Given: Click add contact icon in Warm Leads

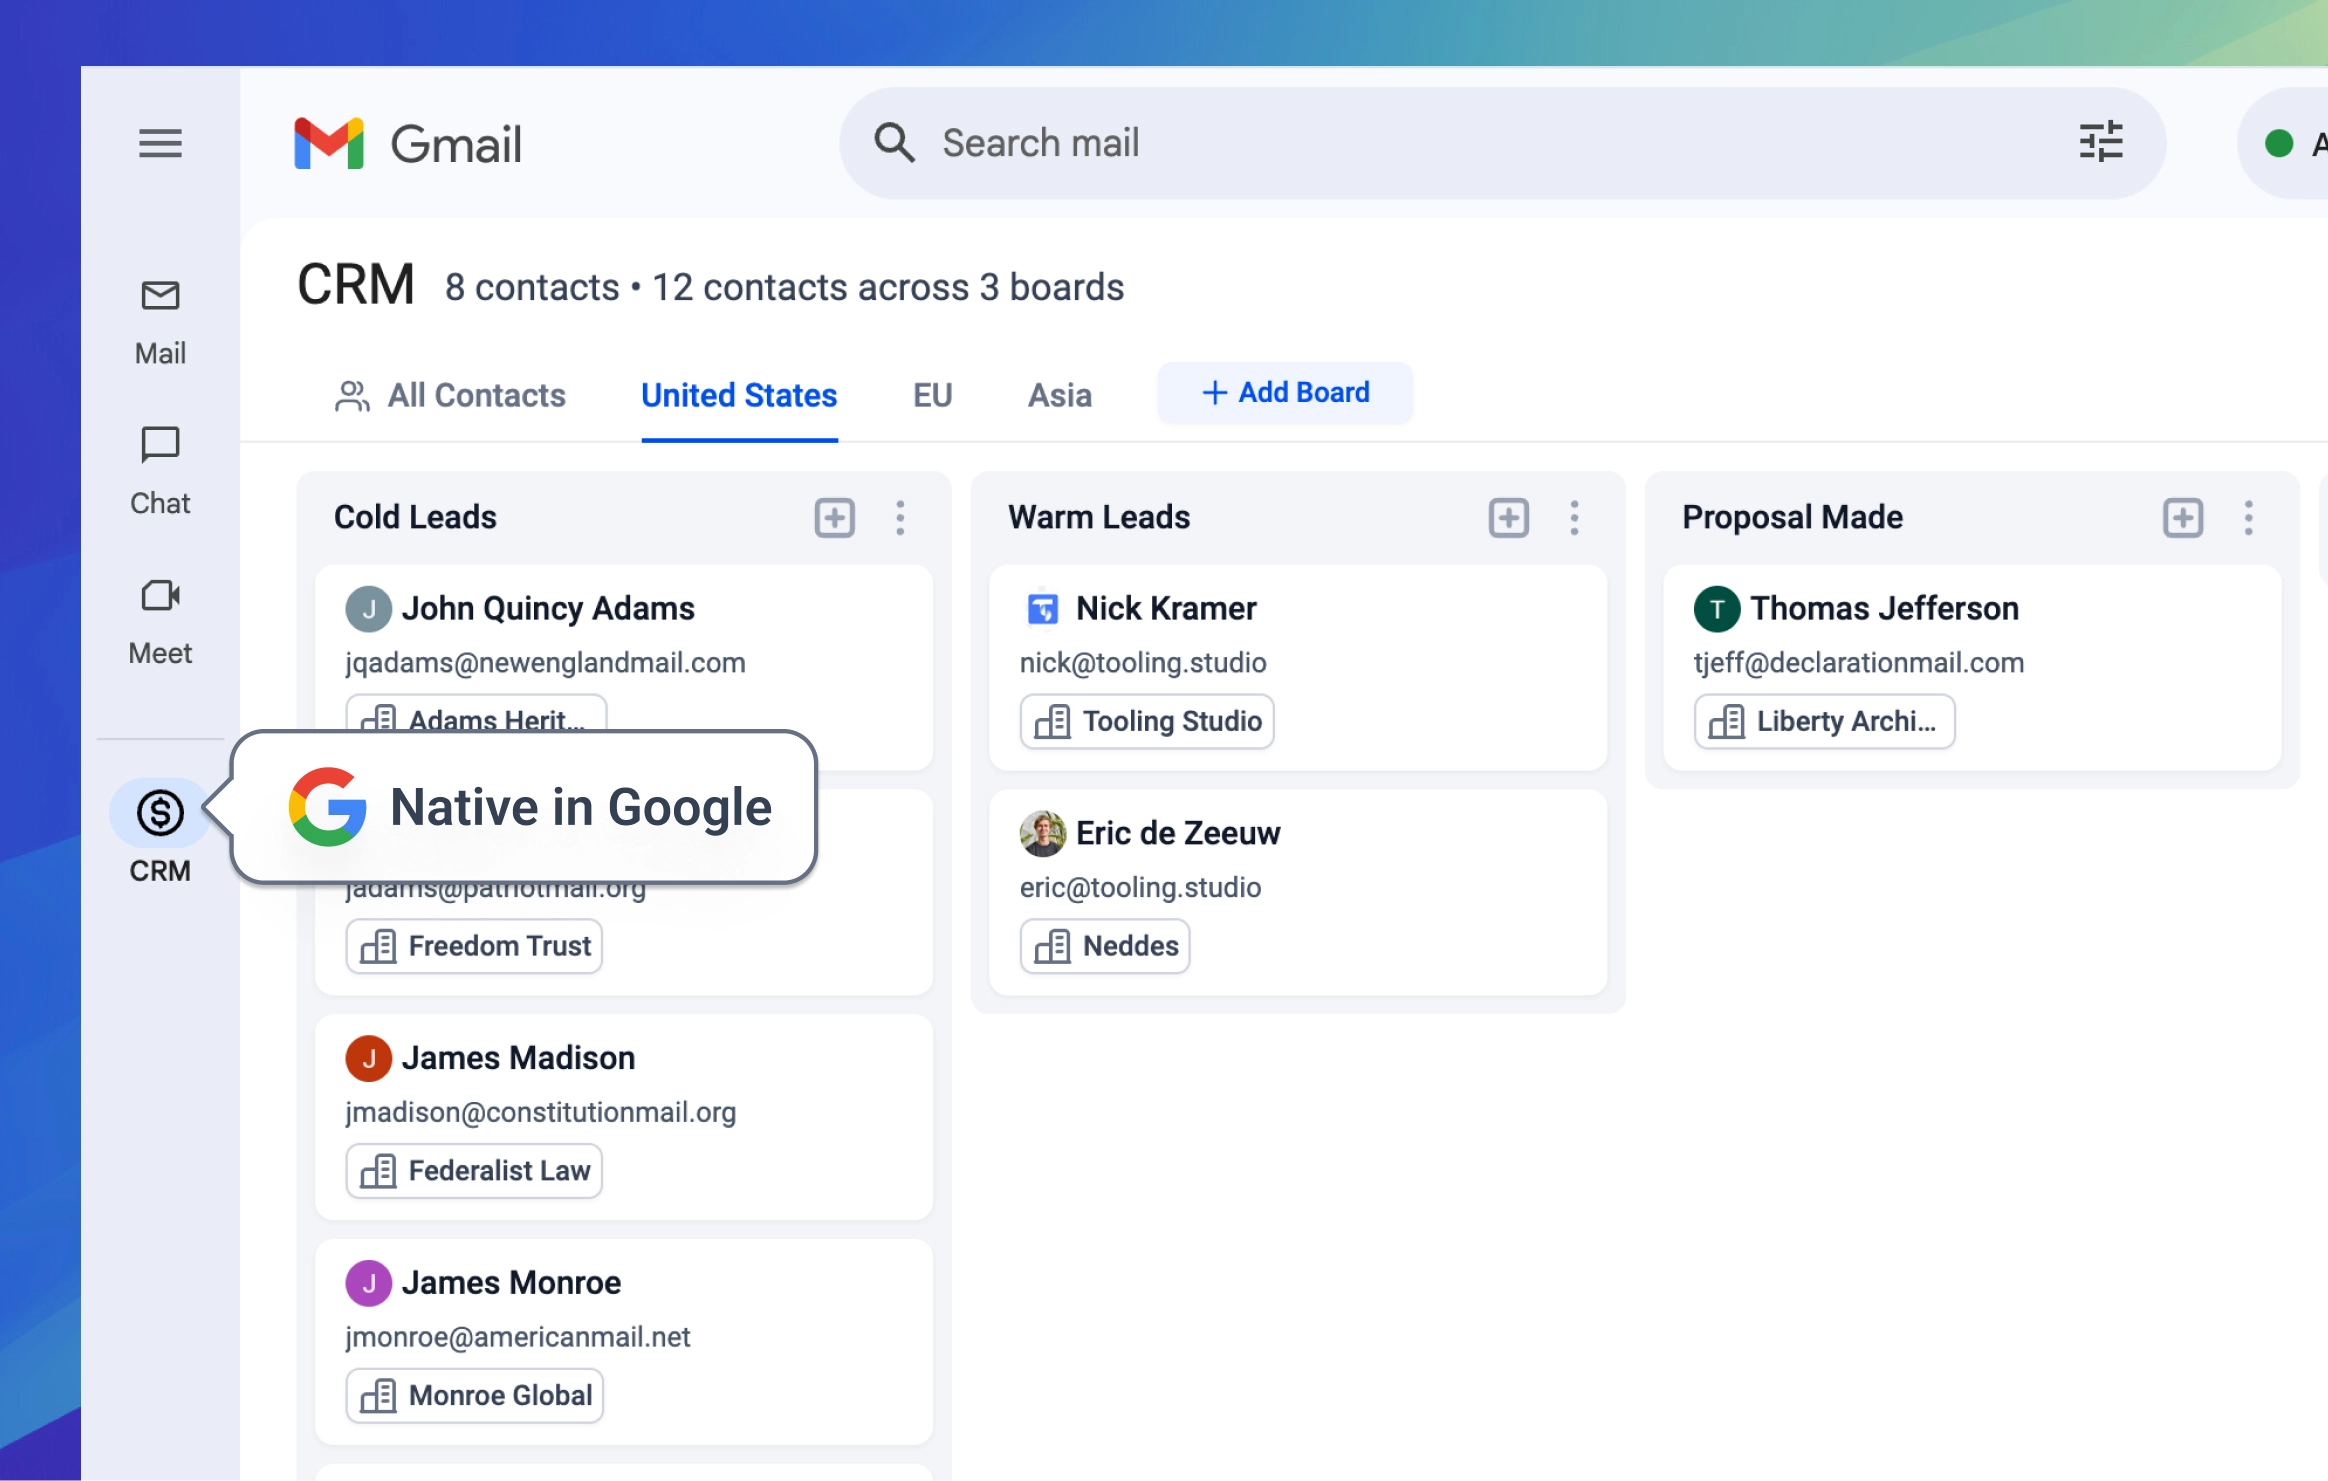Looking at the screenshot, I should [x=1507, y=517].
